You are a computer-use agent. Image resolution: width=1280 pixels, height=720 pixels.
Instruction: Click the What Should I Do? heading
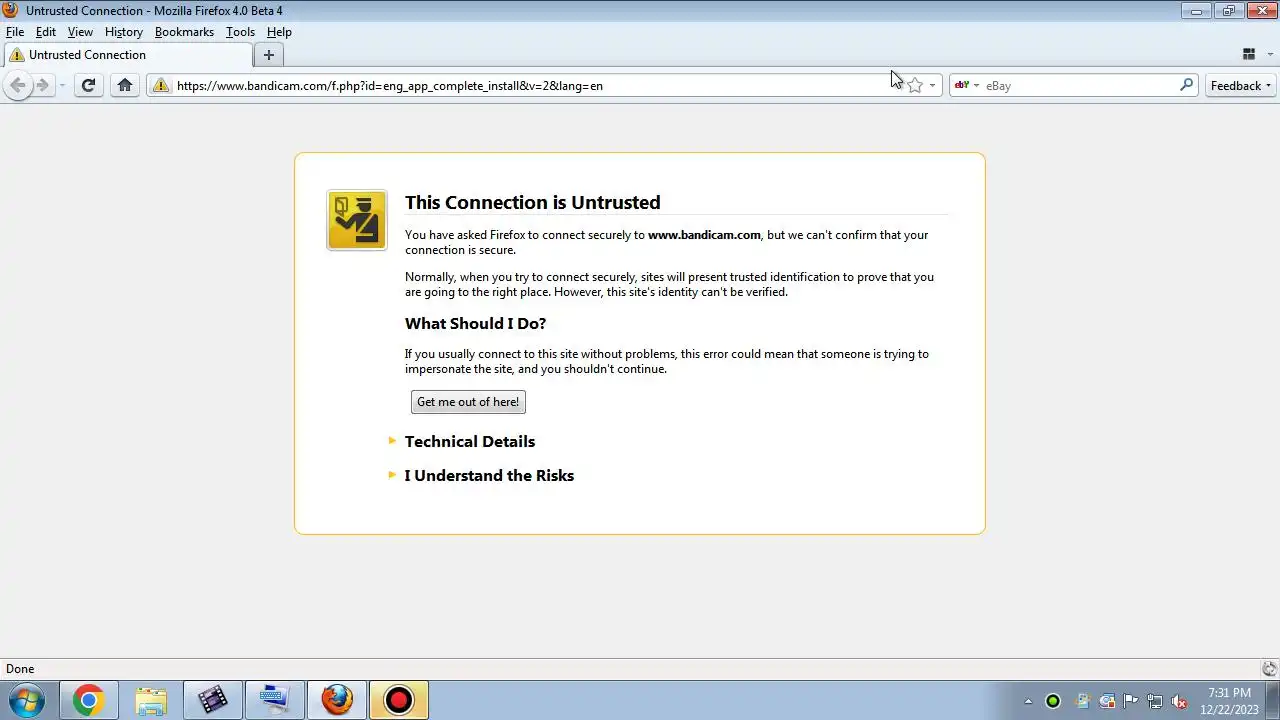[x=475, y=323]
